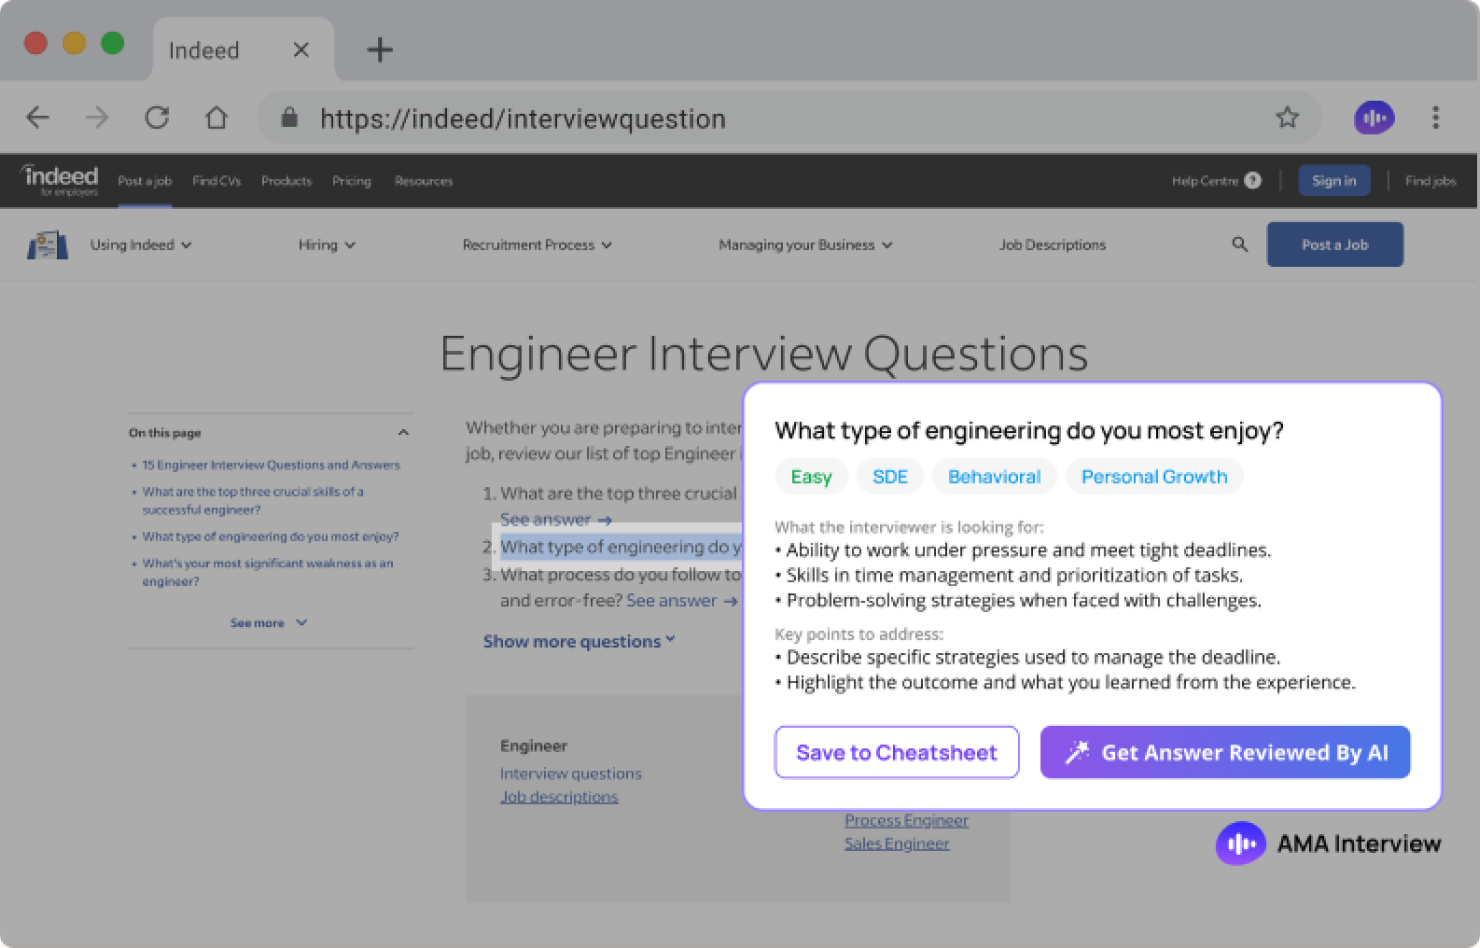The height and width of the screenshot is (948, 1480).
Task: Click the Engineer Interview Questions heading
Action: 764,354
